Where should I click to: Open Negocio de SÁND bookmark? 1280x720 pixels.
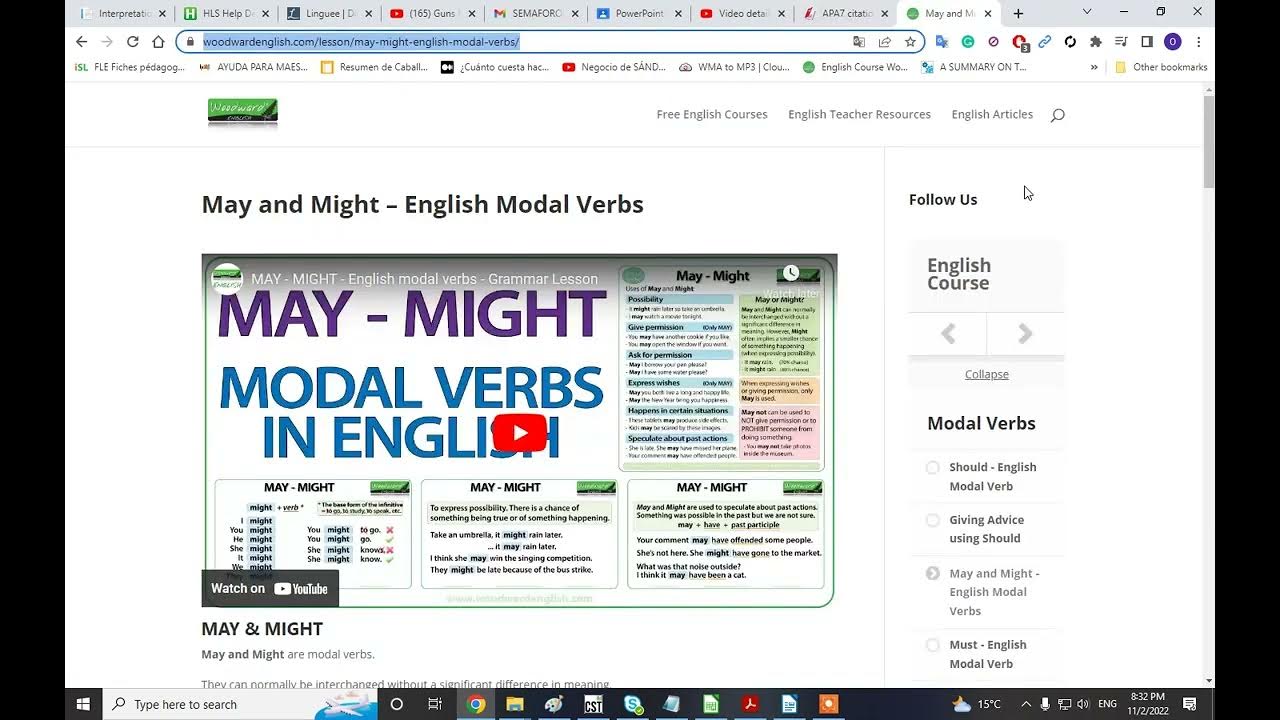coord(613,67)
